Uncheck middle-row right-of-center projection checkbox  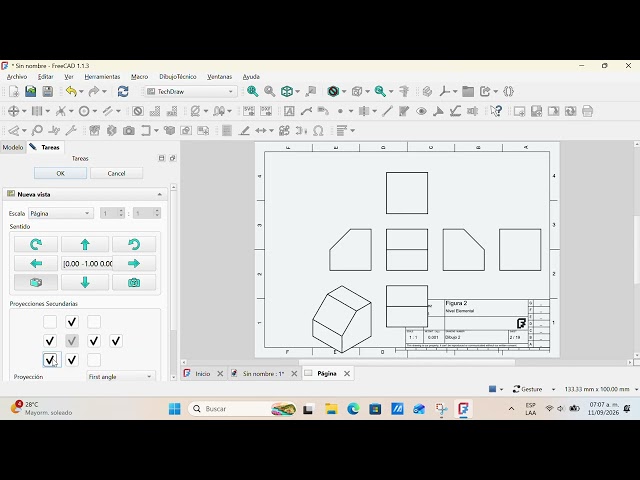(x=94, y=341)
